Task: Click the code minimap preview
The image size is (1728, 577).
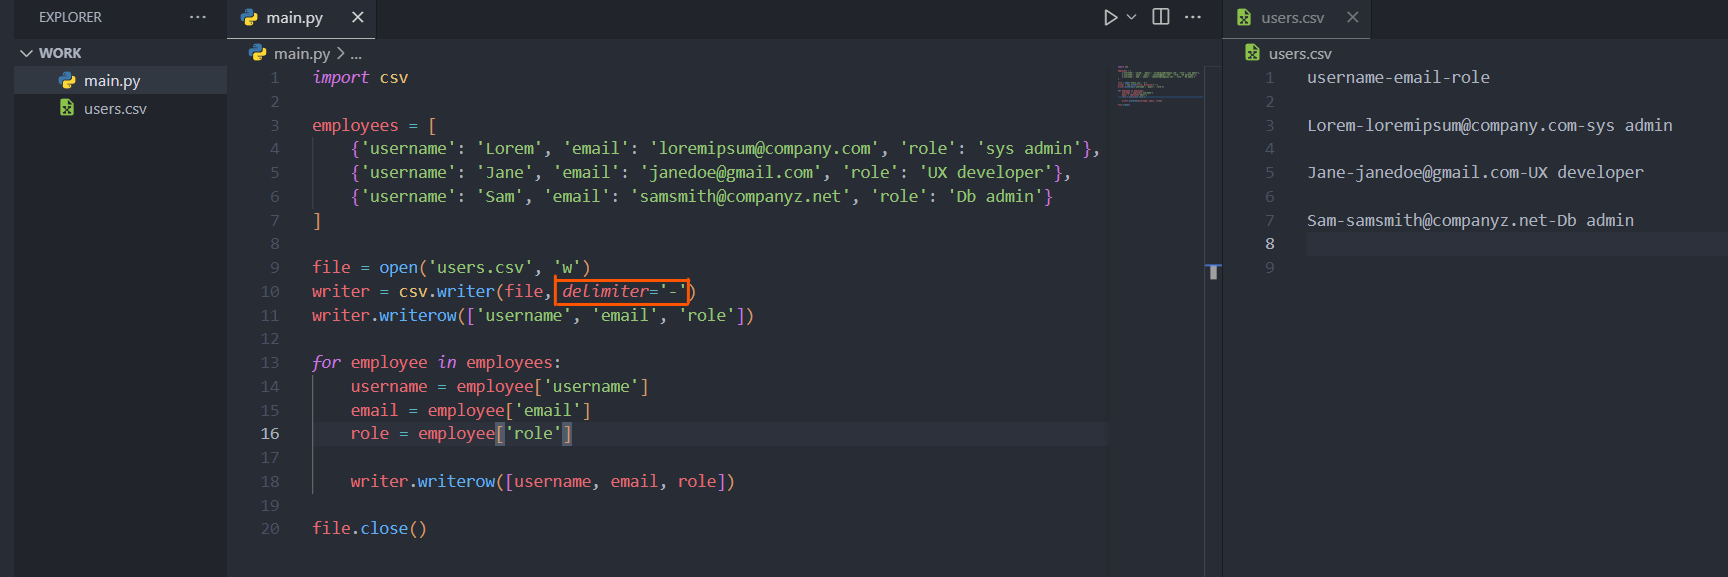Action: coord(1159,85)
